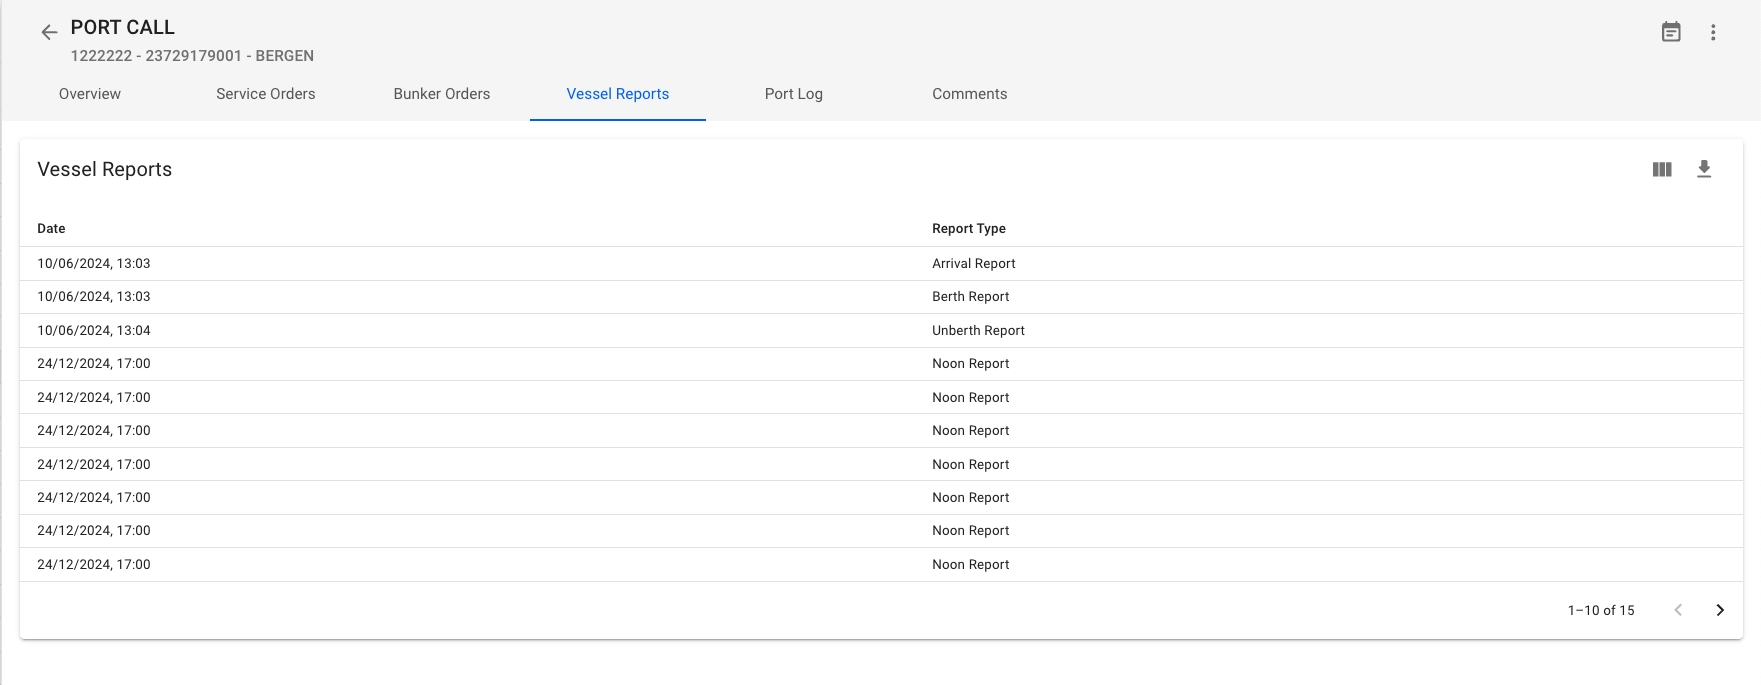The height and width of the screenshot is (685, 1761).
Task: Click the first Noon Report row
Action: point(970,364)
